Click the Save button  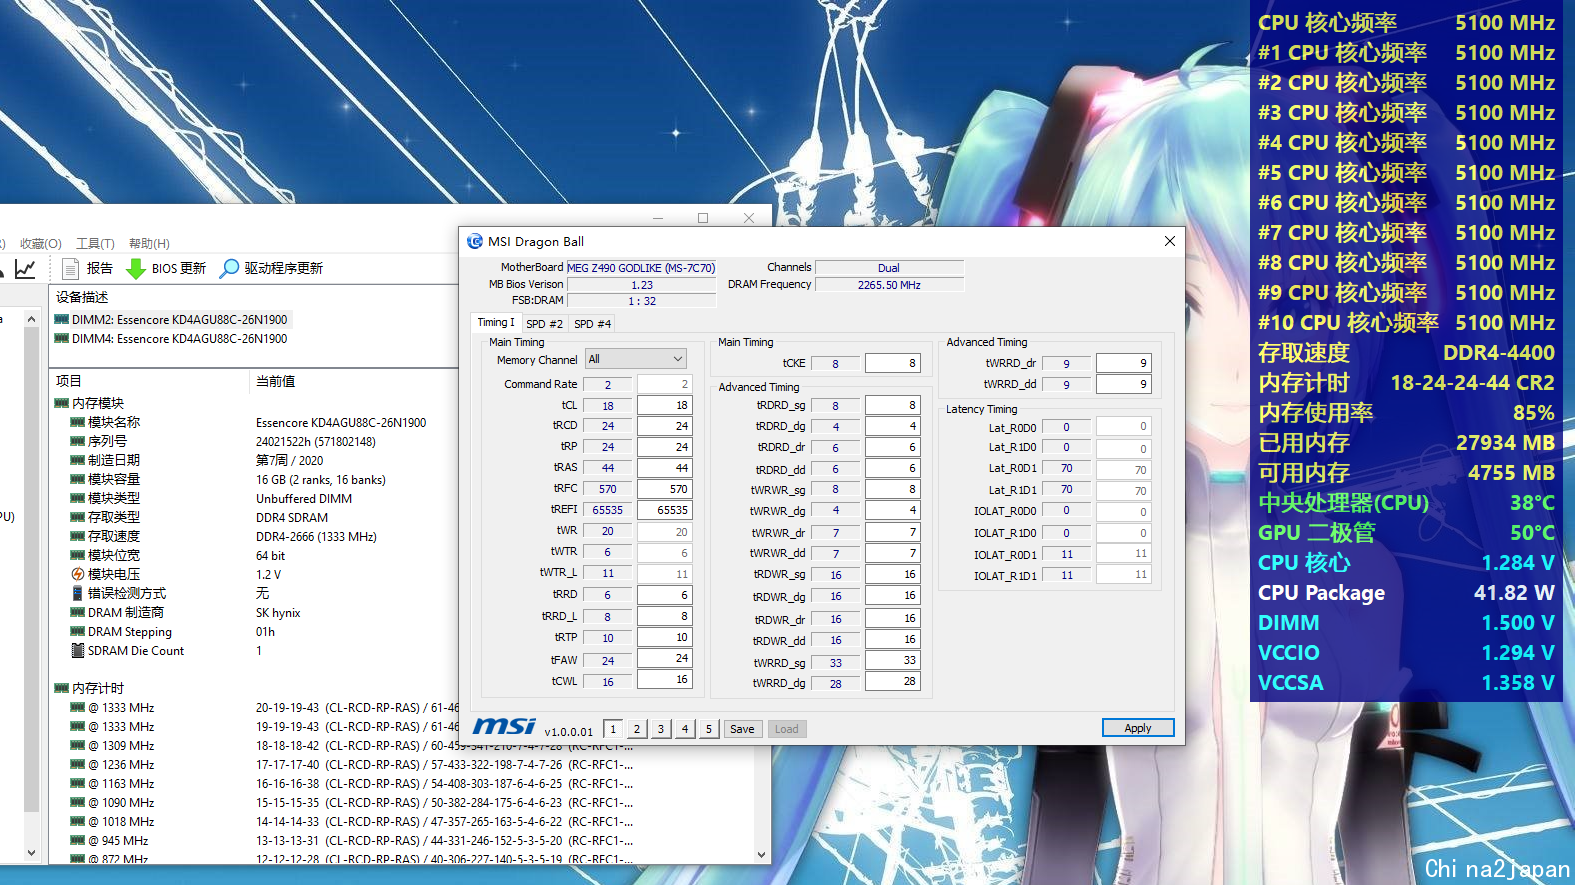point(742,729)
